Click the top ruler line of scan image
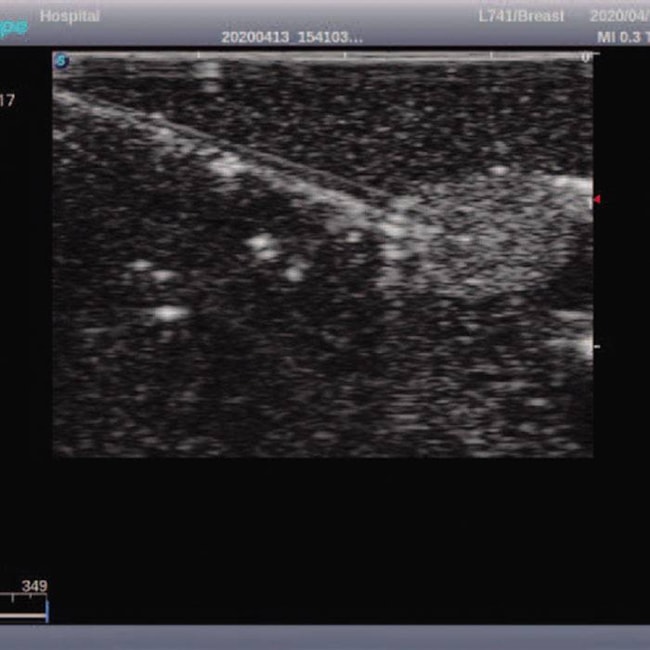Viewport: 650px width, 650px height. click(320, 56)
